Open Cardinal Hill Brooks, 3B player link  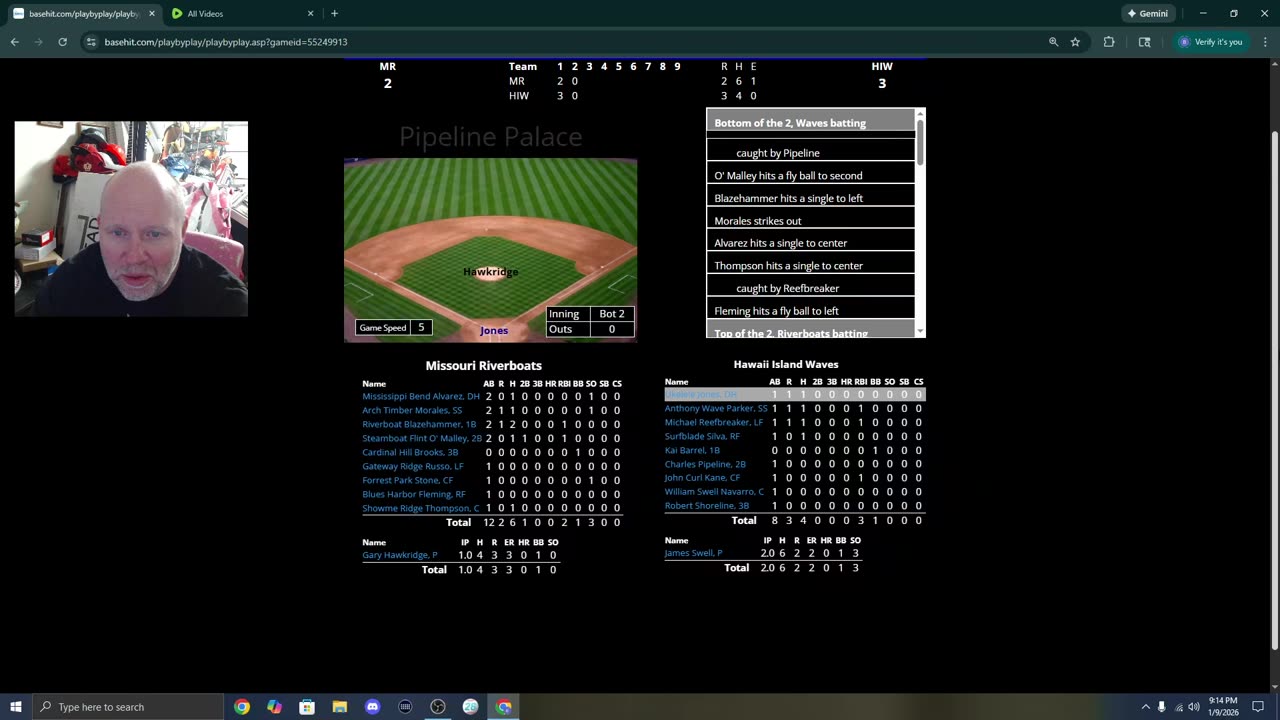point(410,452)
